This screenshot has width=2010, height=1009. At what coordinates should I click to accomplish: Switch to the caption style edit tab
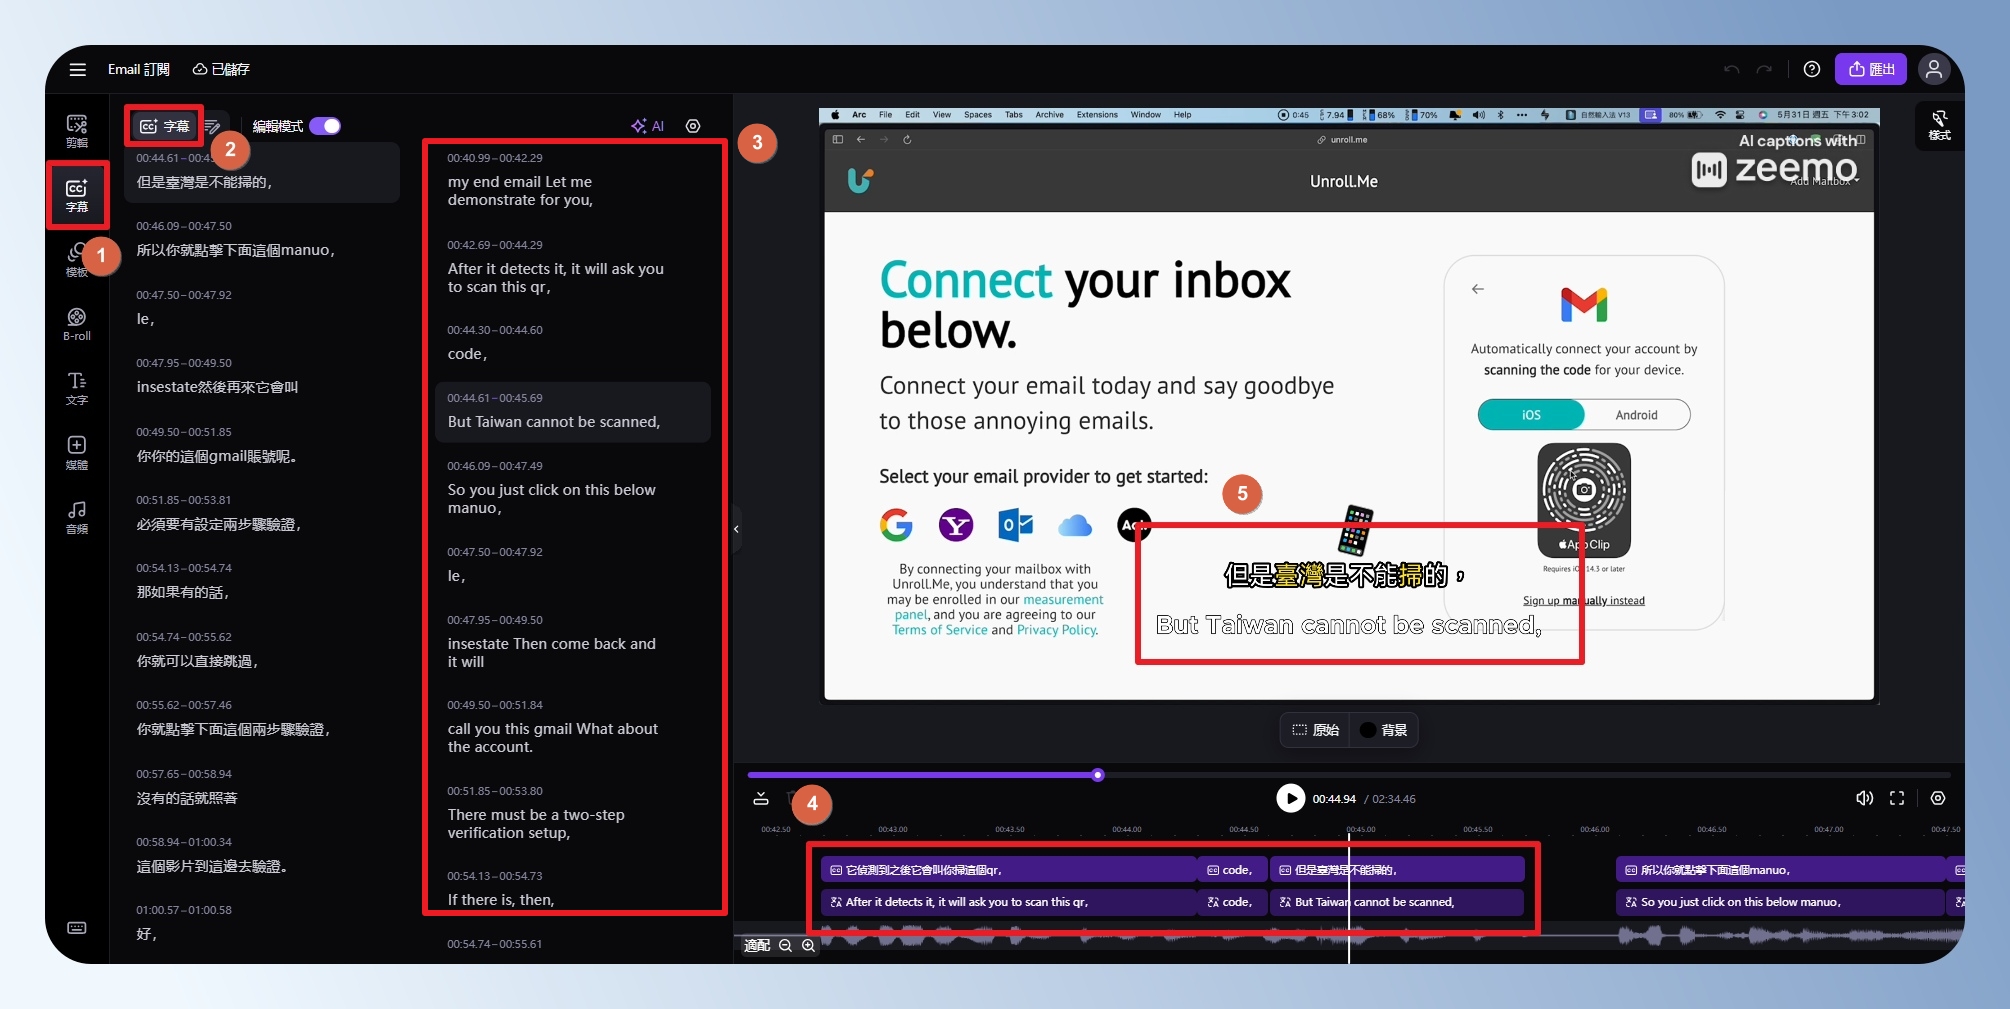click(x=213, y=126)
